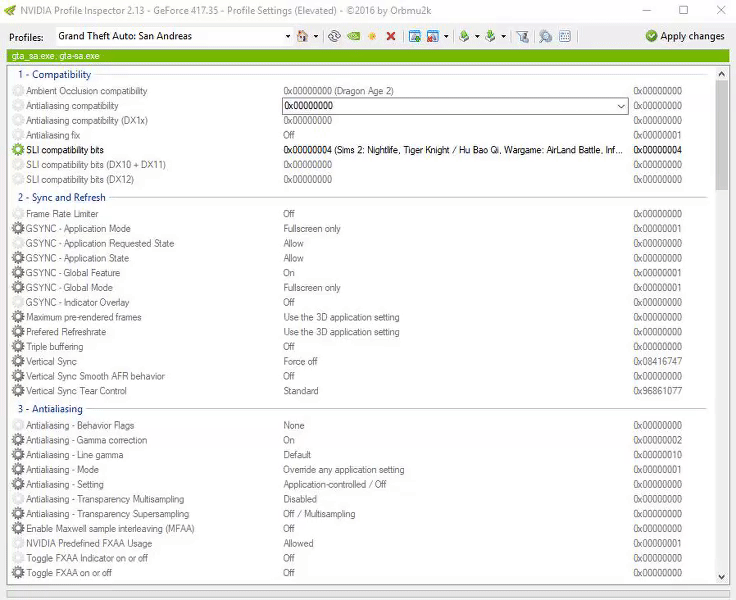Click the refresh profile icon
The width and height of the screenshot is (736, 600).
coord(334,36)
